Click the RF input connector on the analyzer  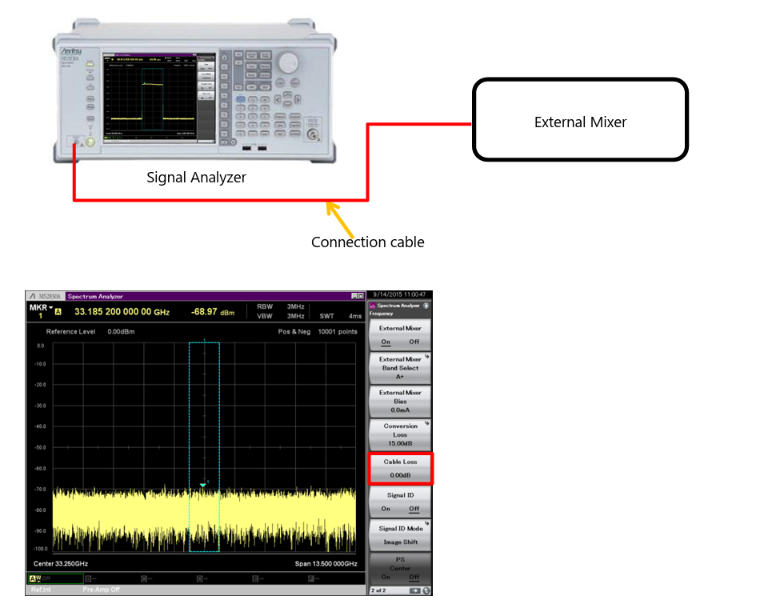[x=315, y=134]
